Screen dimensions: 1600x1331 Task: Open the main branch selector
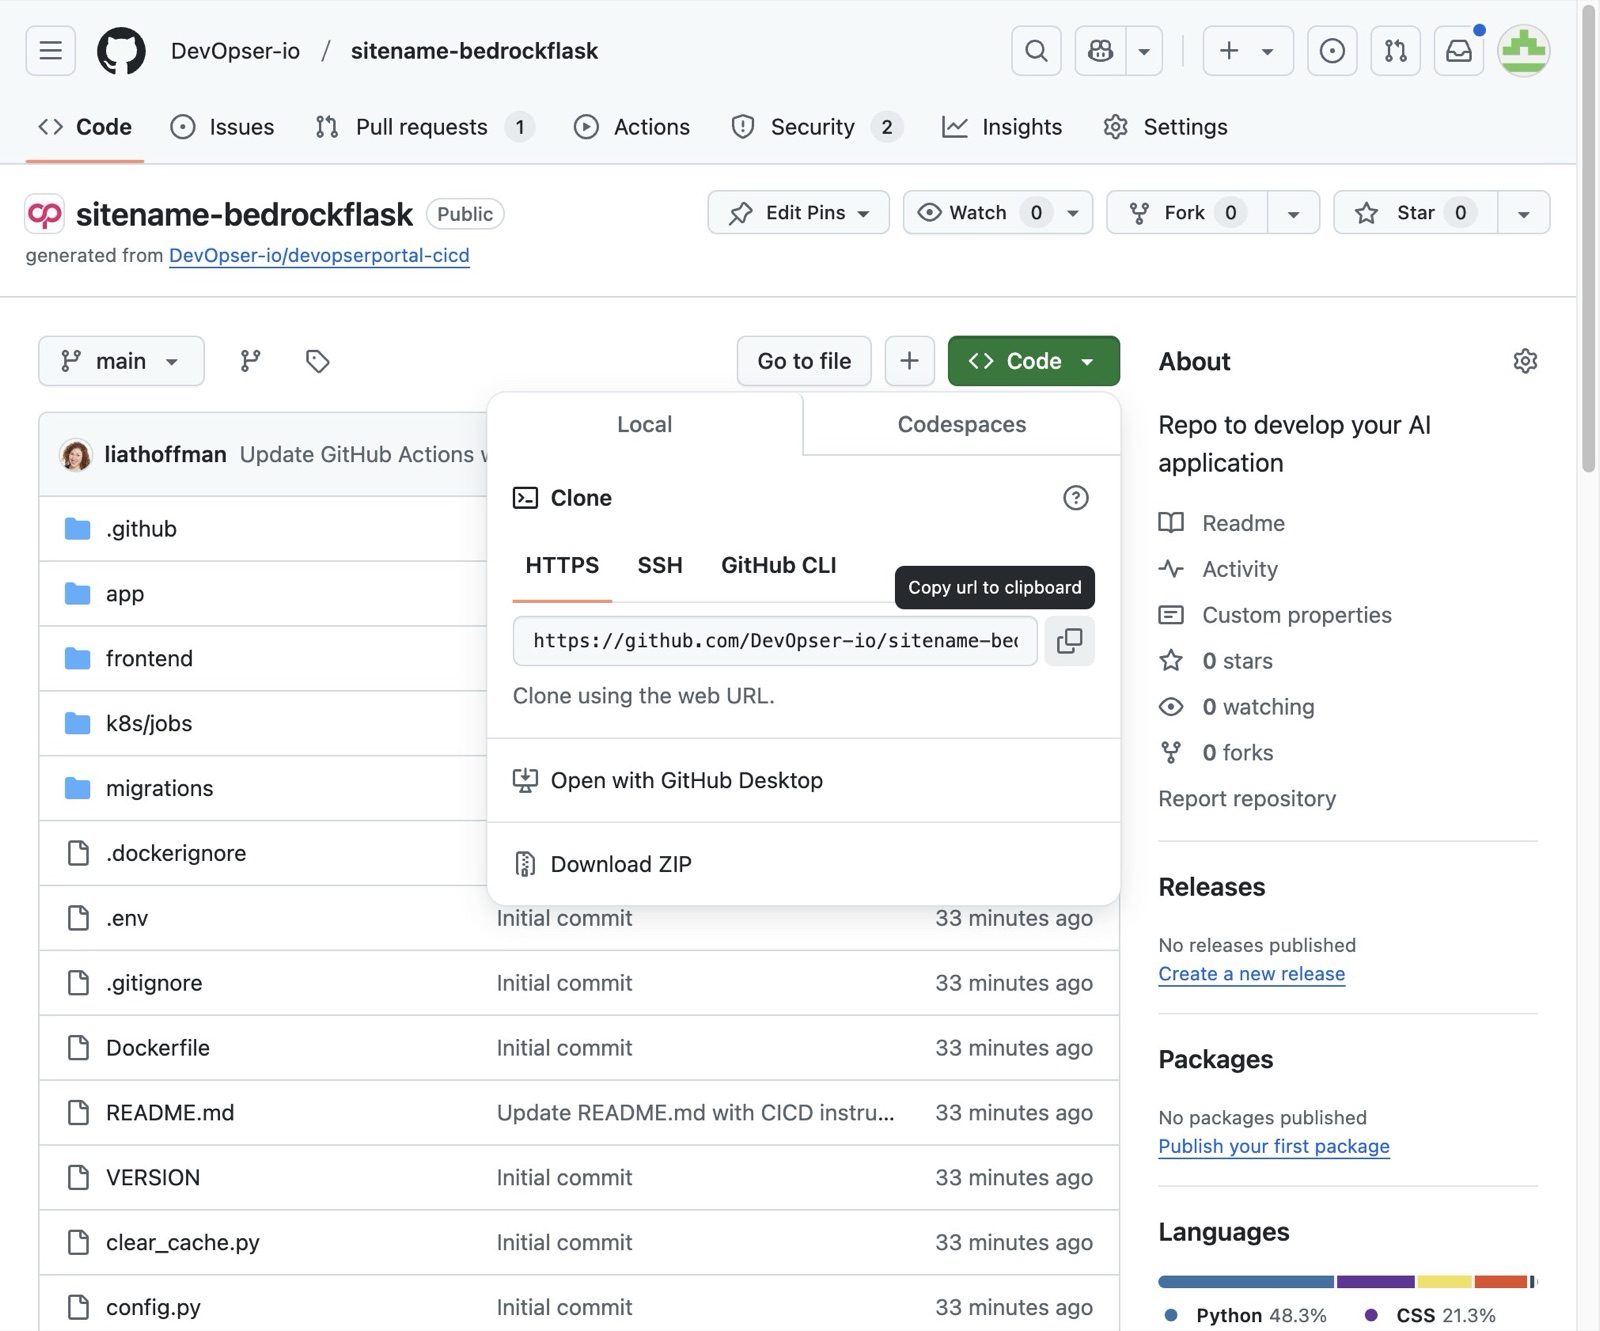(121, 361)
